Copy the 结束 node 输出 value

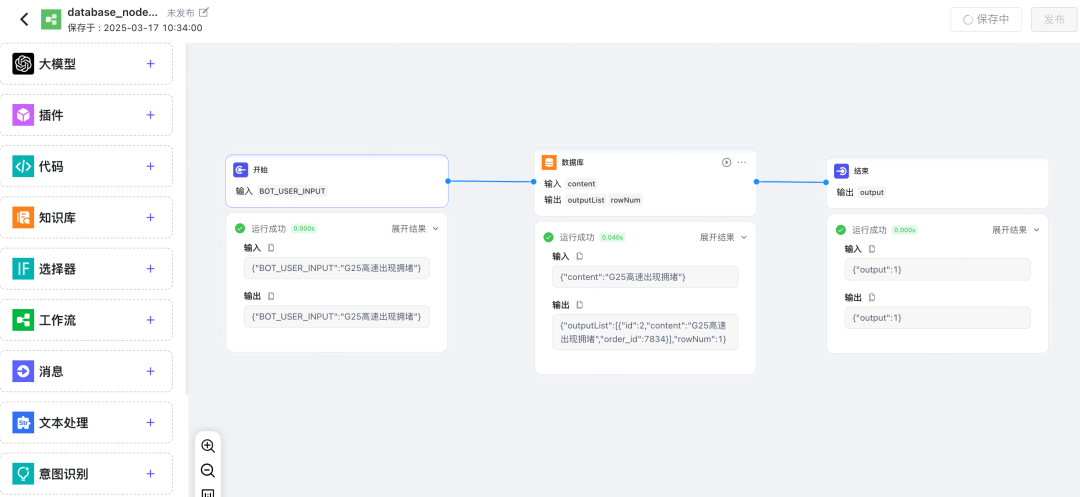[x=872, y=297]
